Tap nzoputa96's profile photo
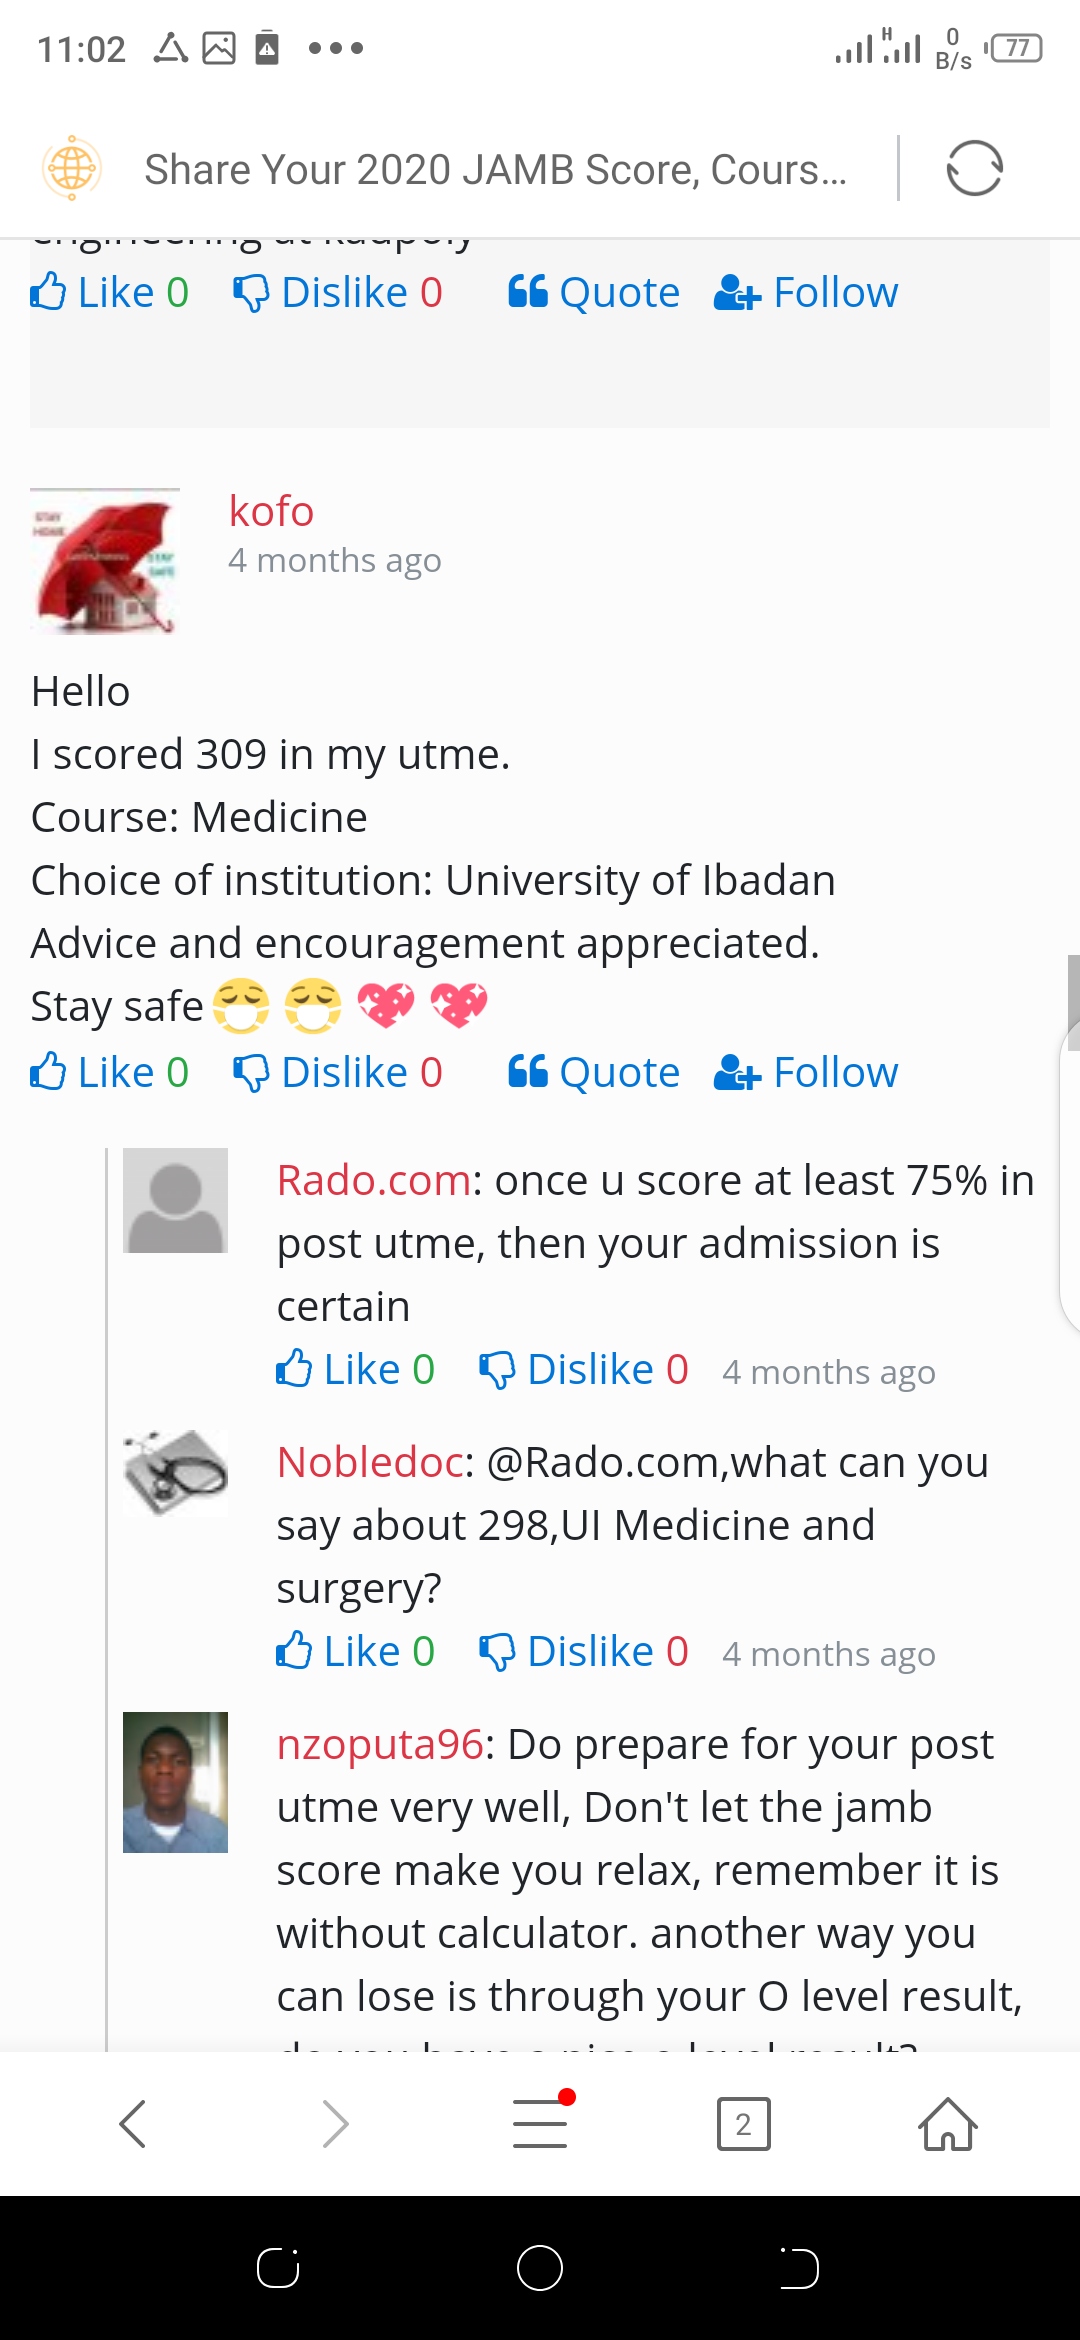Viewport: 1080px width, 2340px height. tap(175, 1782)
